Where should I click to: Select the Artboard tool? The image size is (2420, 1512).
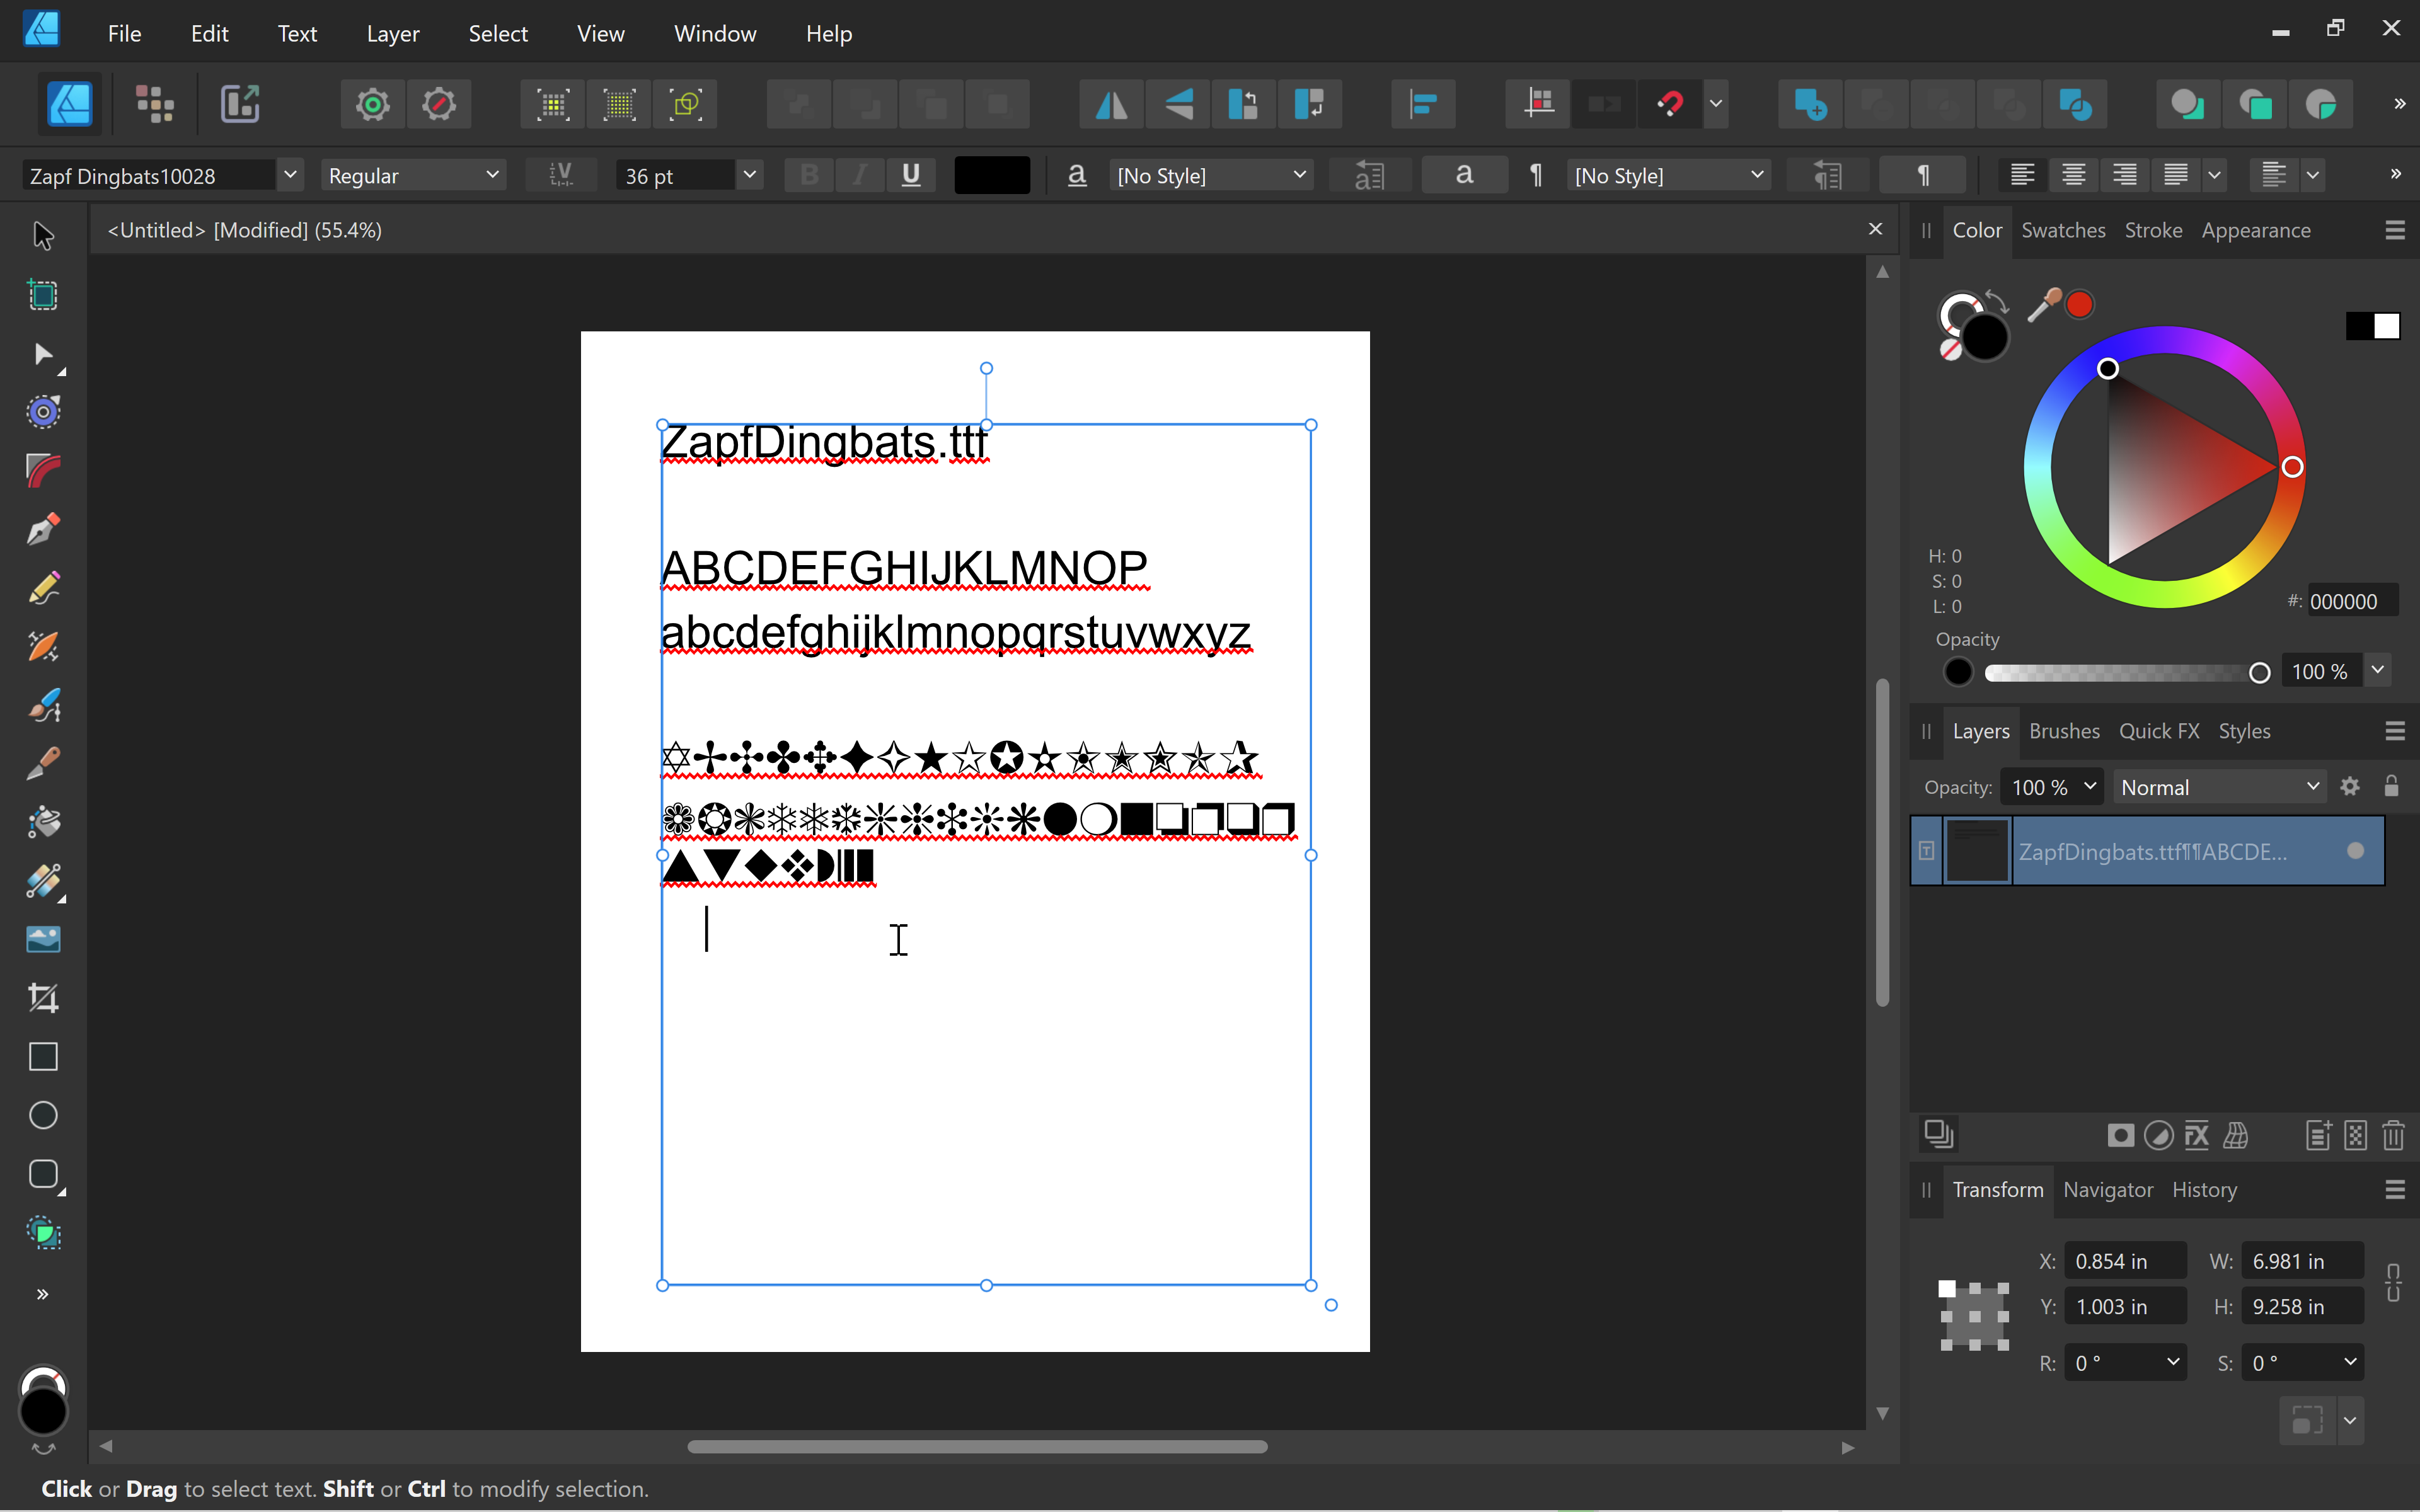coord(43,295)
